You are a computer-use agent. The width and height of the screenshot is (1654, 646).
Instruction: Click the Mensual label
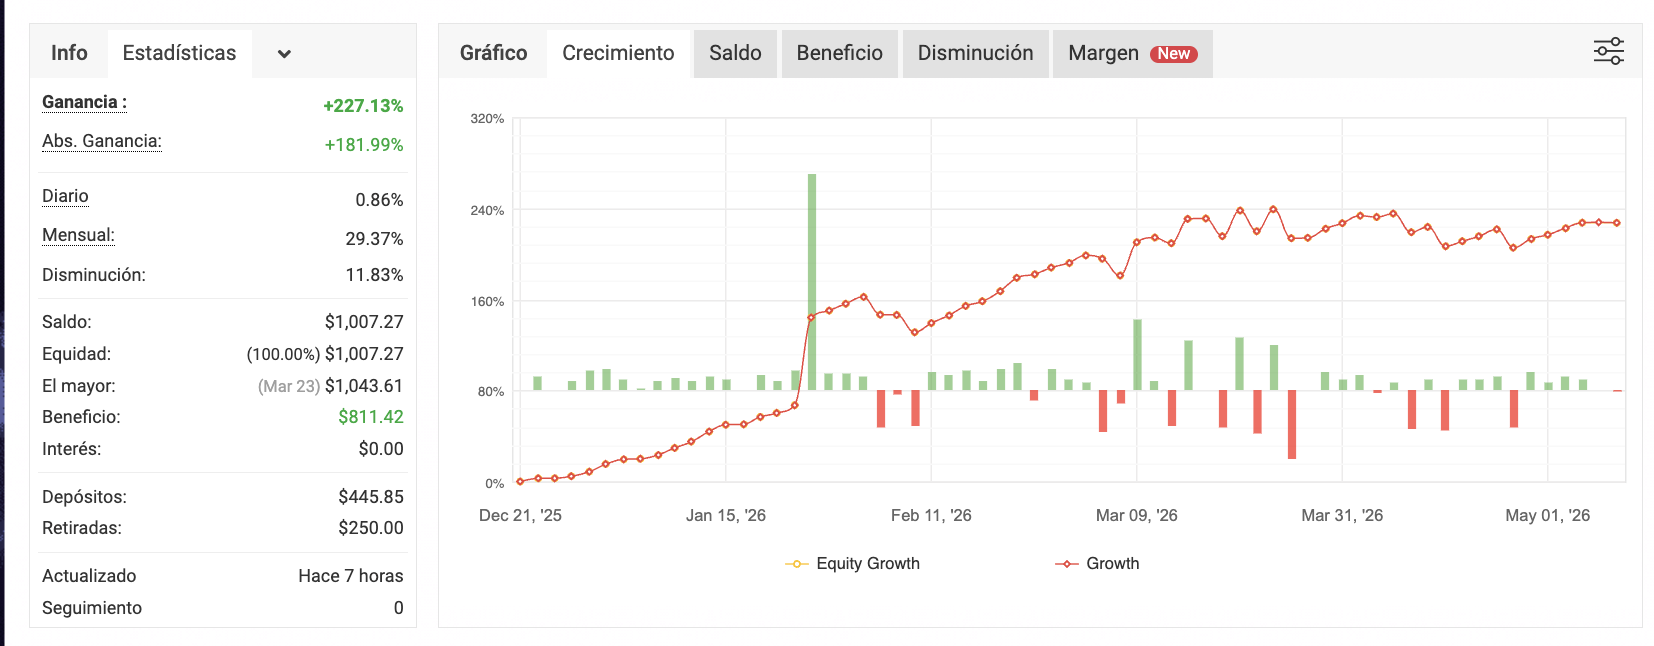pos(78,235)
